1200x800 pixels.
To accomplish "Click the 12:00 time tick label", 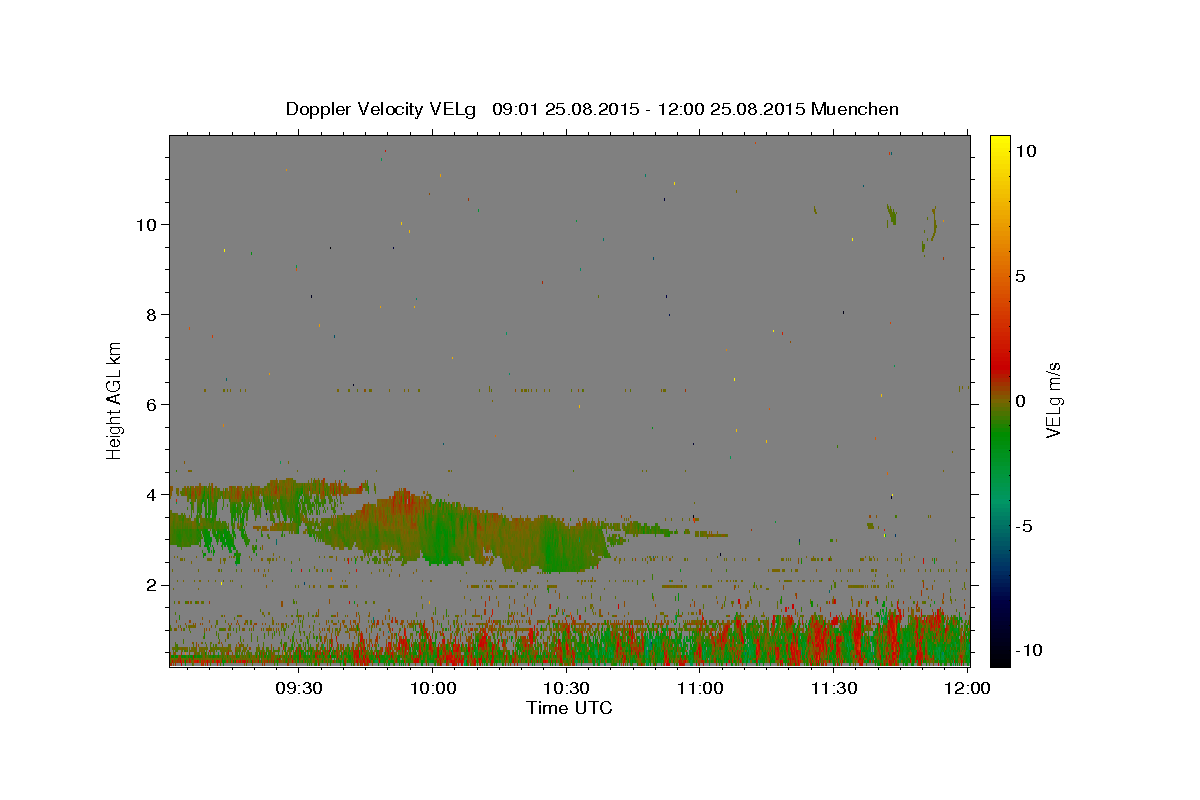I will [968, 688].
